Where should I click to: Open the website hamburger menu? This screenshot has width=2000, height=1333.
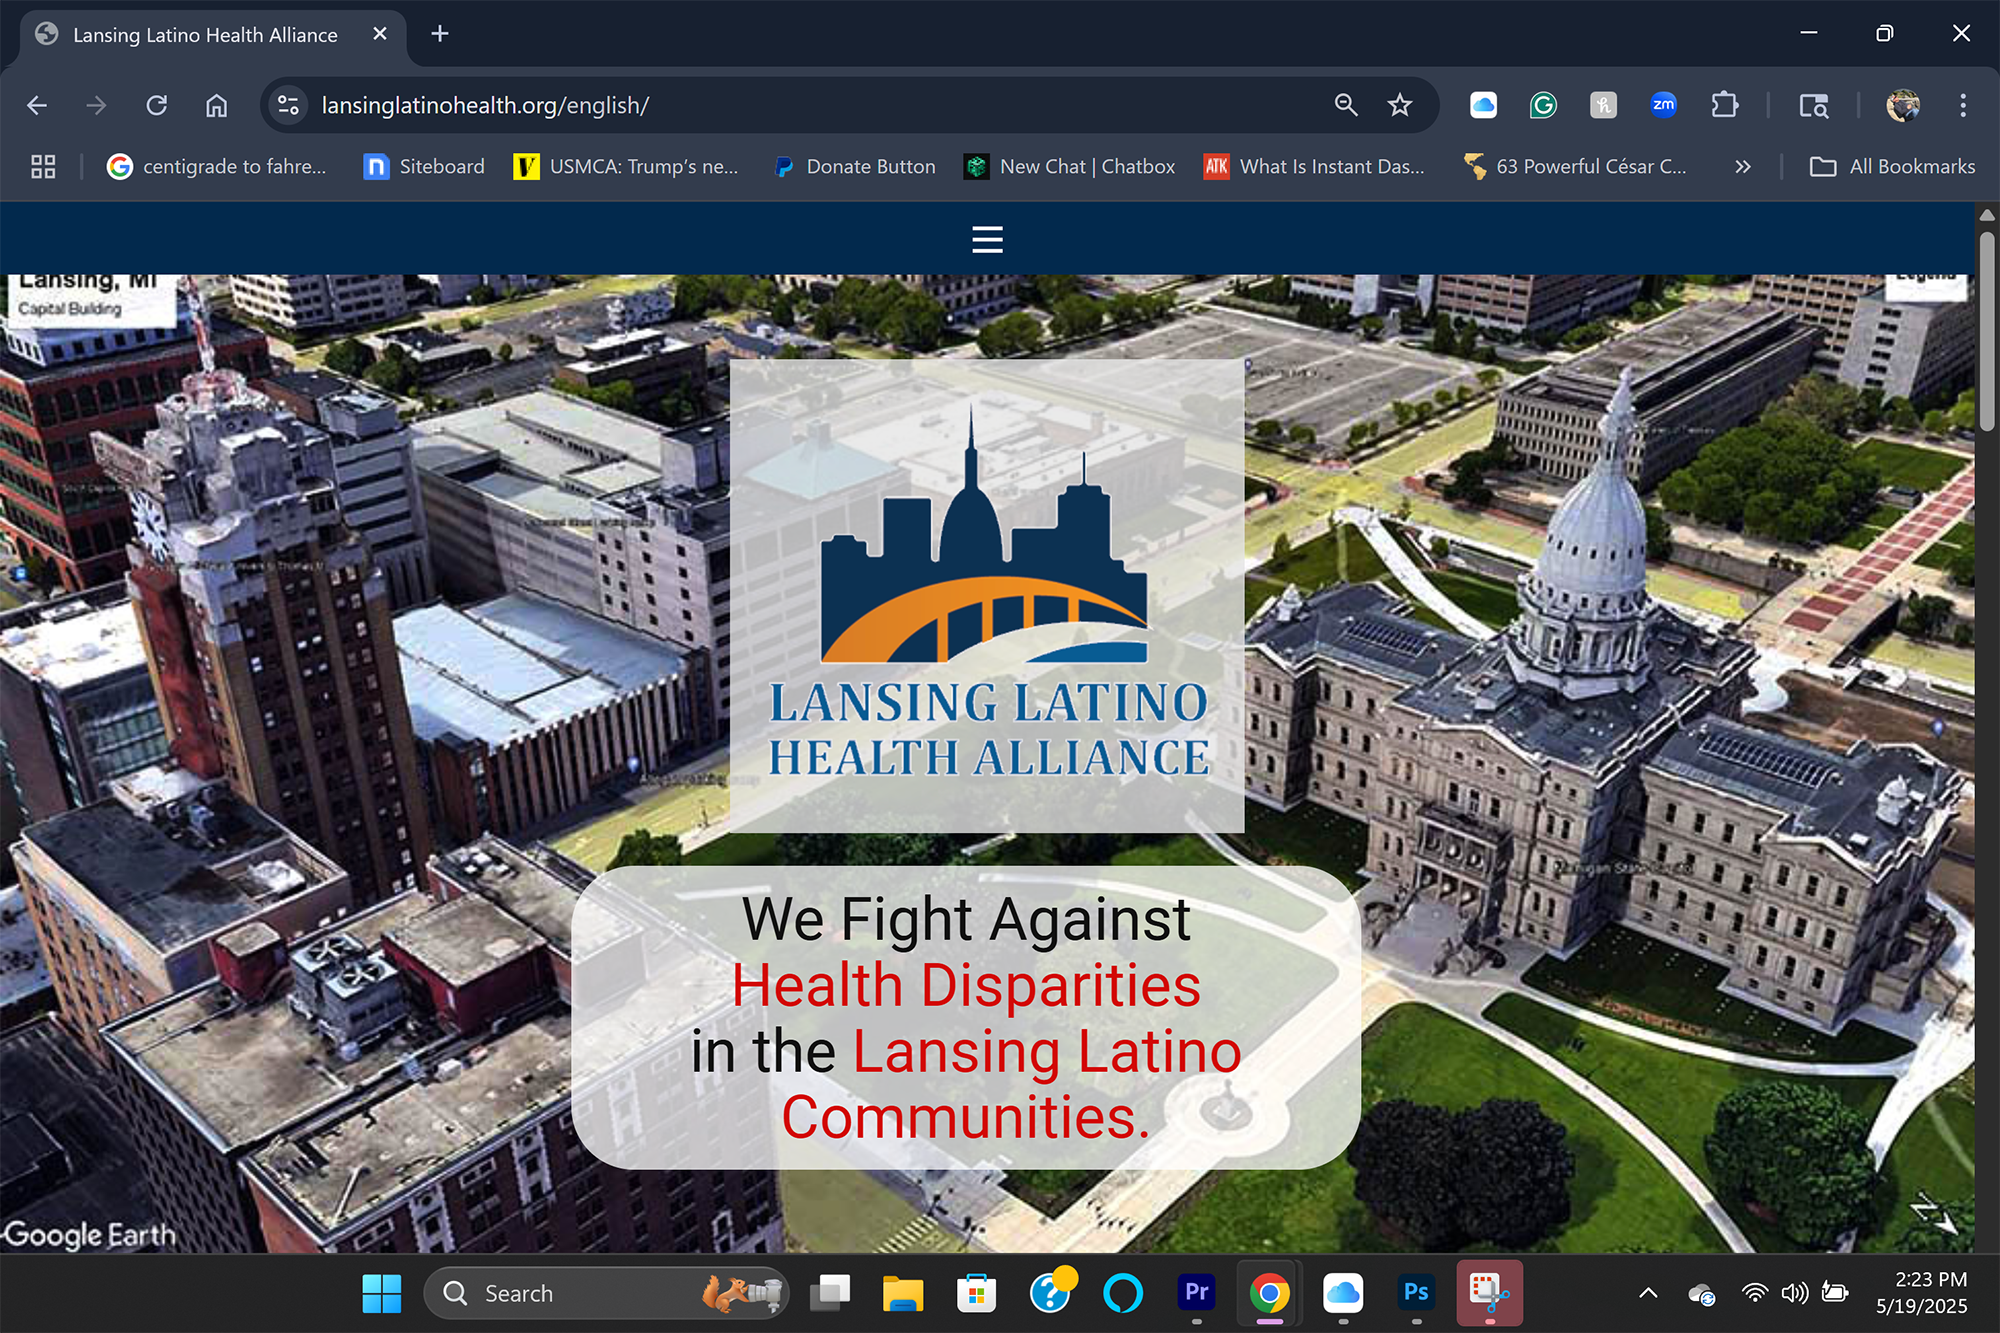point(987,239)
